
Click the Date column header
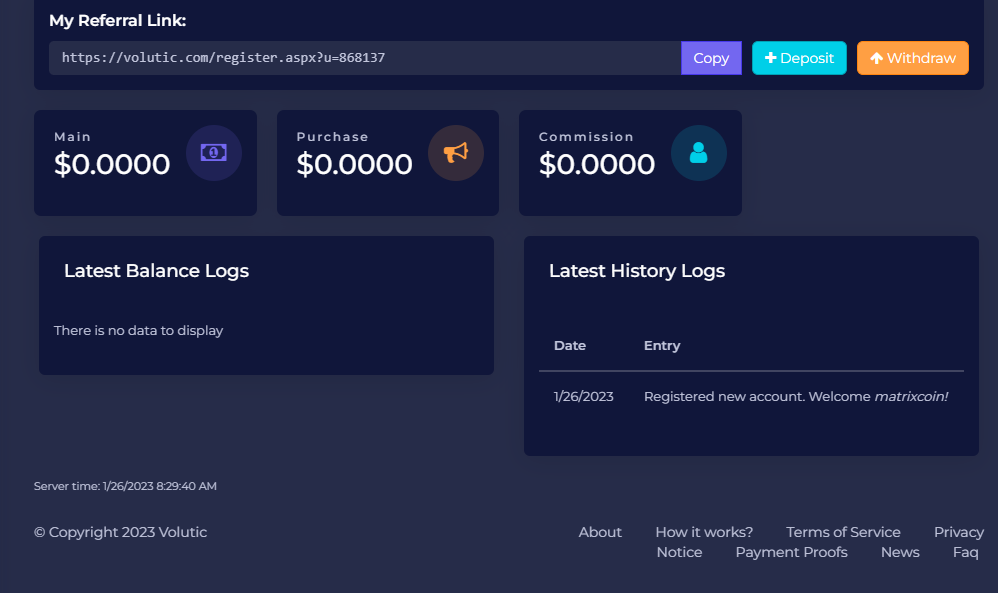(x=570, y=345)
